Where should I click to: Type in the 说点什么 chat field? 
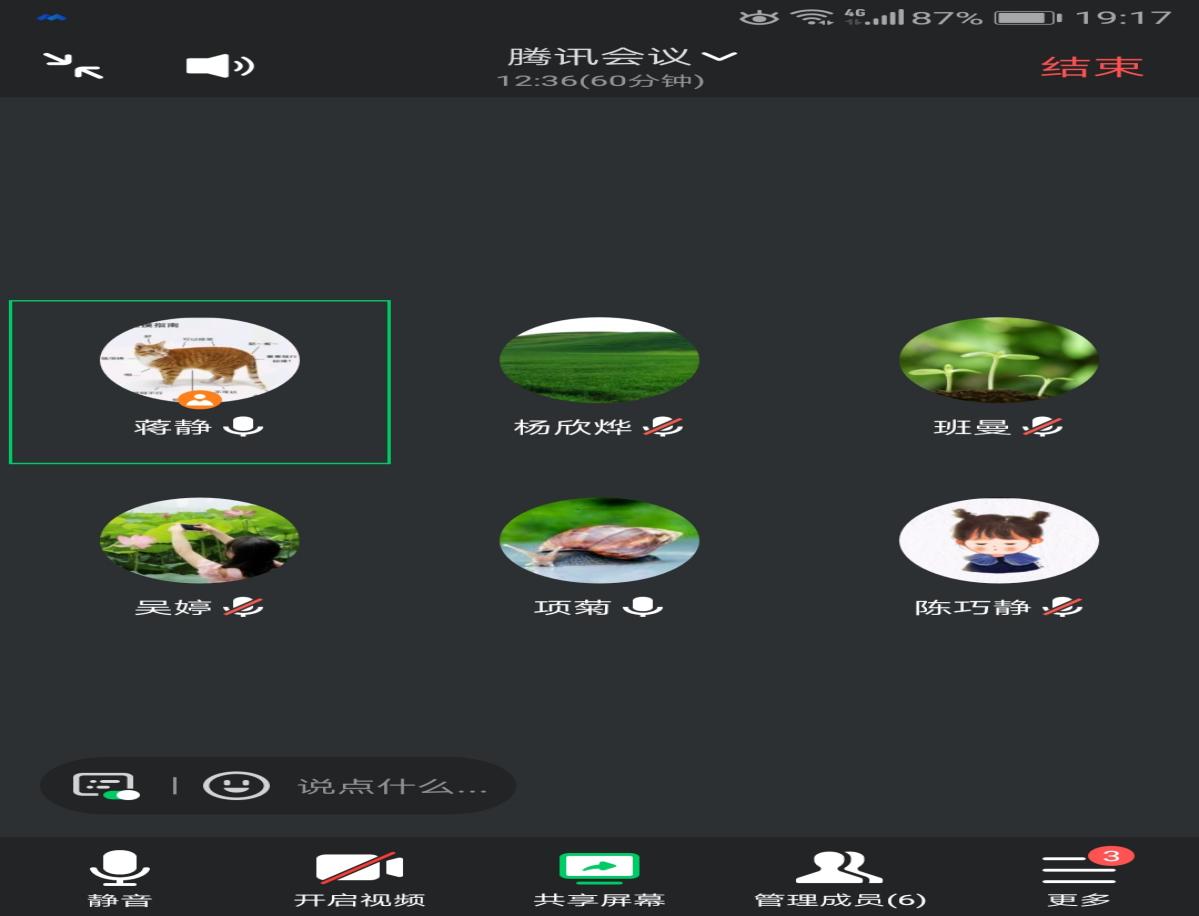[392, 787]
